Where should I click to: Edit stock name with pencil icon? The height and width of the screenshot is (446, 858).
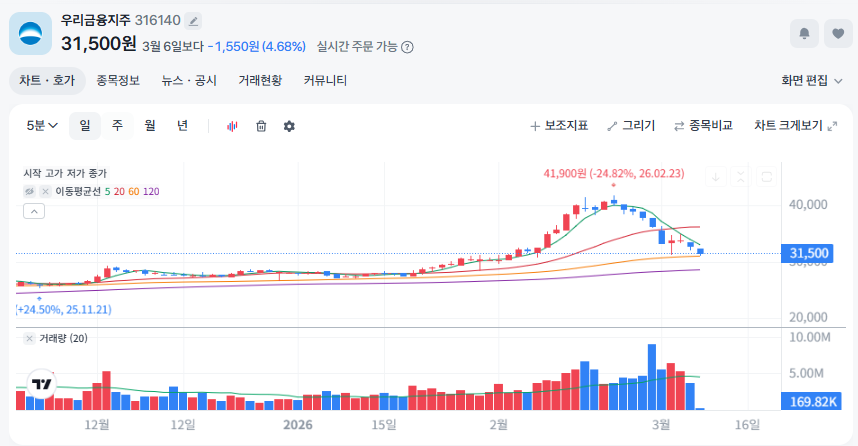point(193,21)
